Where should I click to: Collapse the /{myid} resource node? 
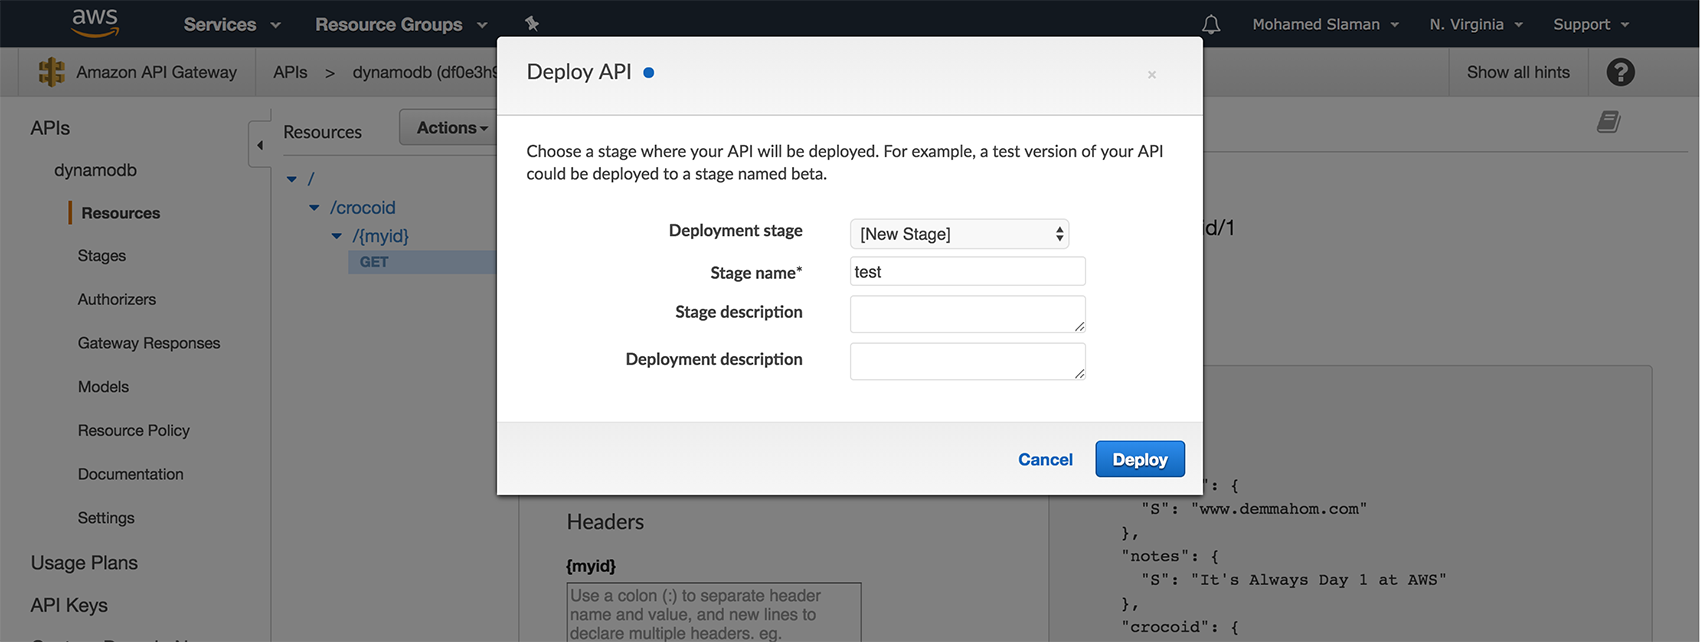336,236
